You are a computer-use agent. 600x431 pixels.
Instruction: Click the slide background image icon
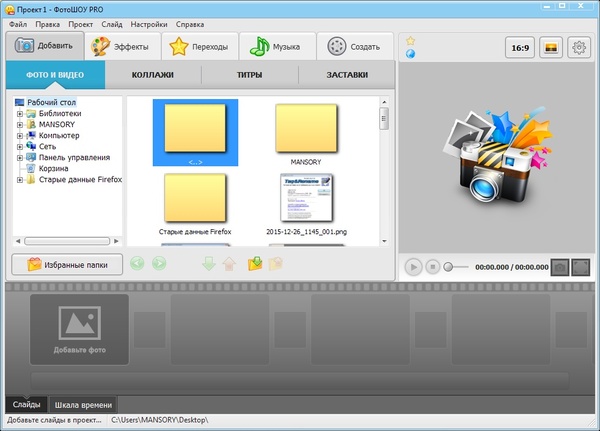pos(549,47)
